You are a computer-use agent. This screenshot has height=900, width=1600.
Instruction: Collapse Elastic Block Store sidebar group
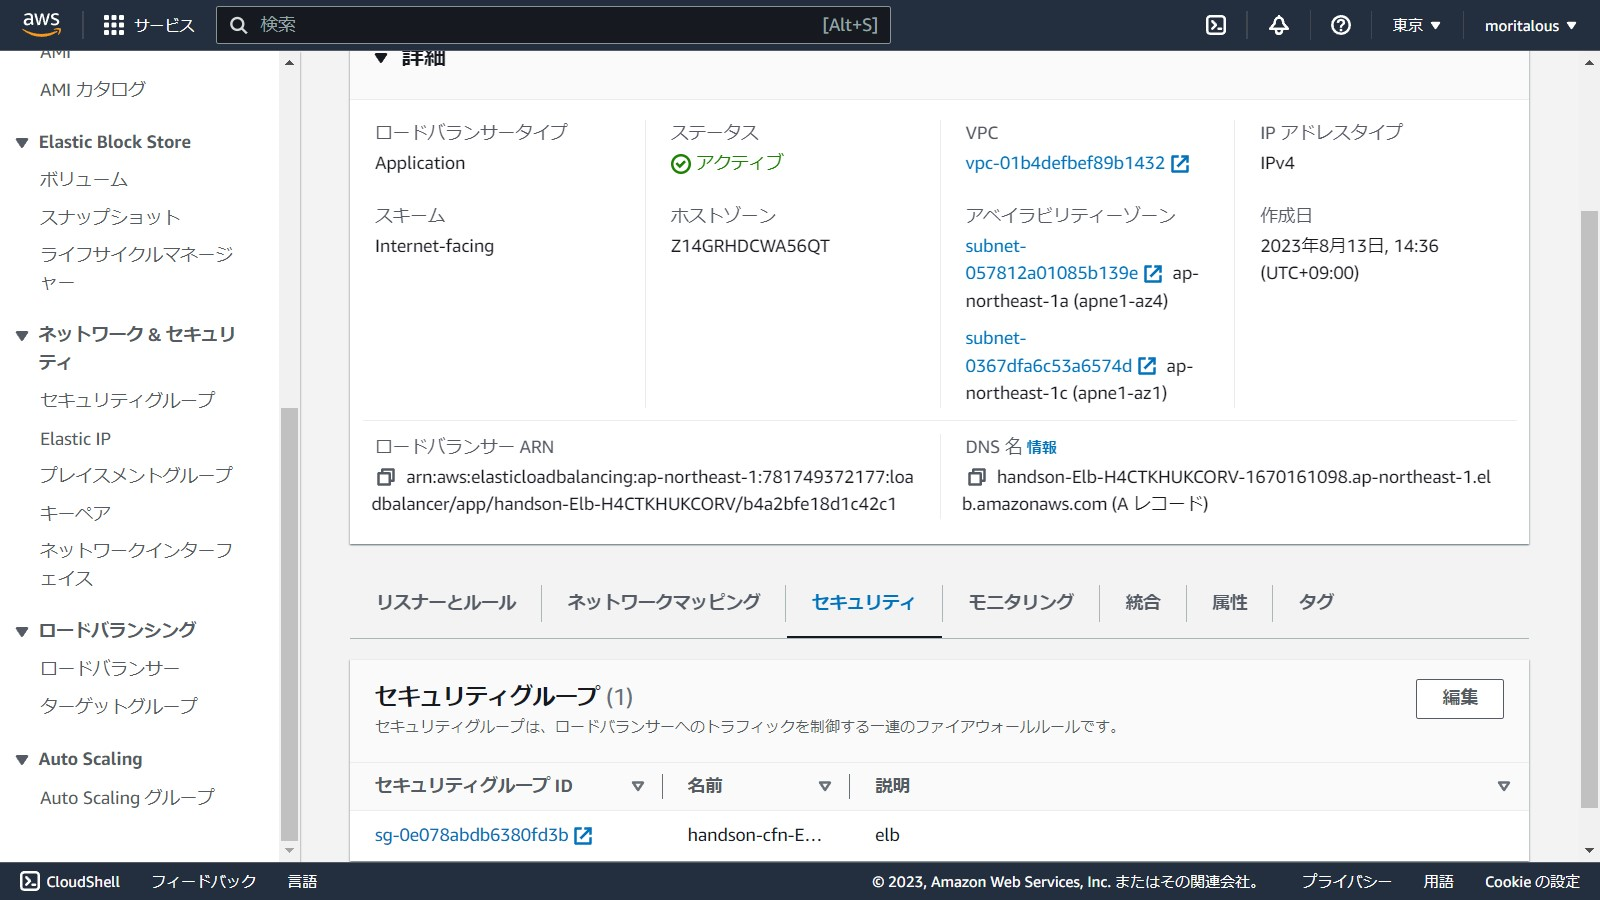tap(22, 143)
